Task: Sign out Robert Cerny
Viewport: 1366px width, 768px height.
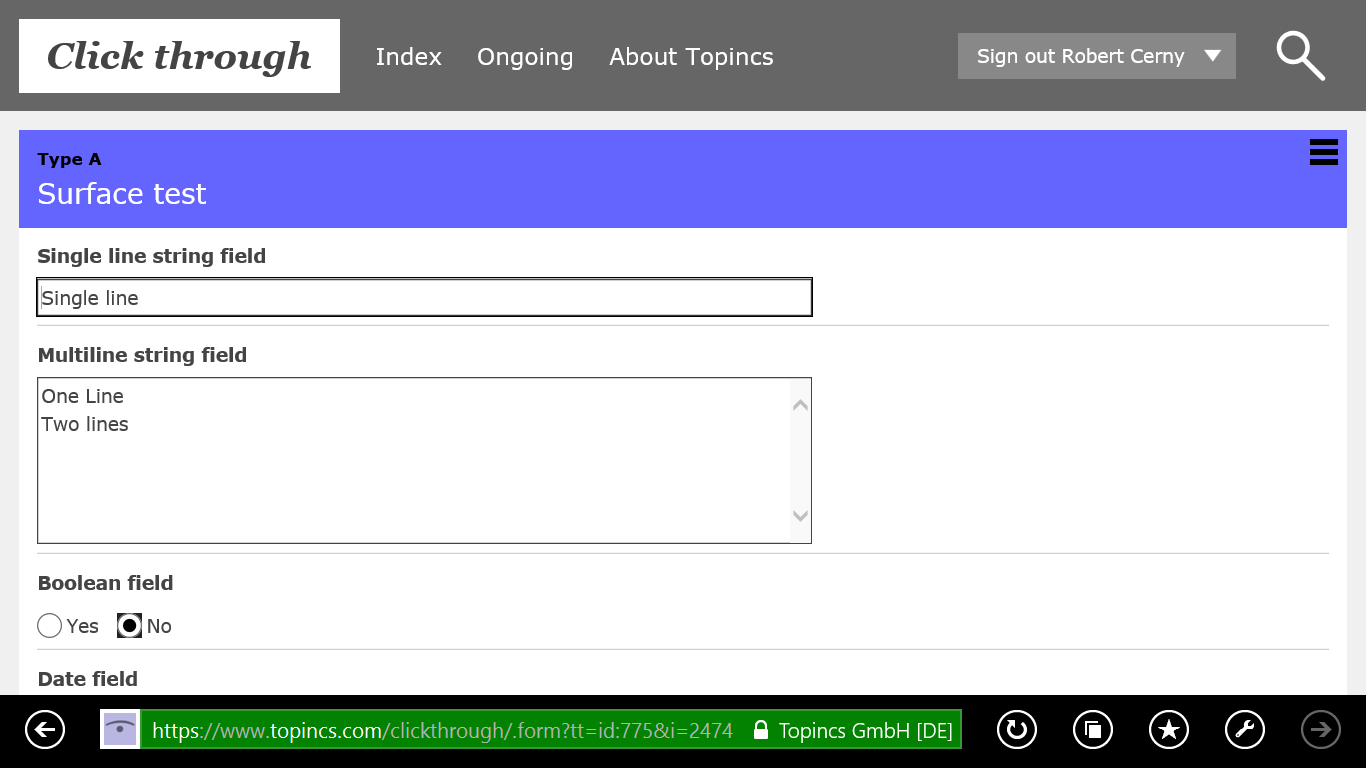Action: [x=1080, y=56]
